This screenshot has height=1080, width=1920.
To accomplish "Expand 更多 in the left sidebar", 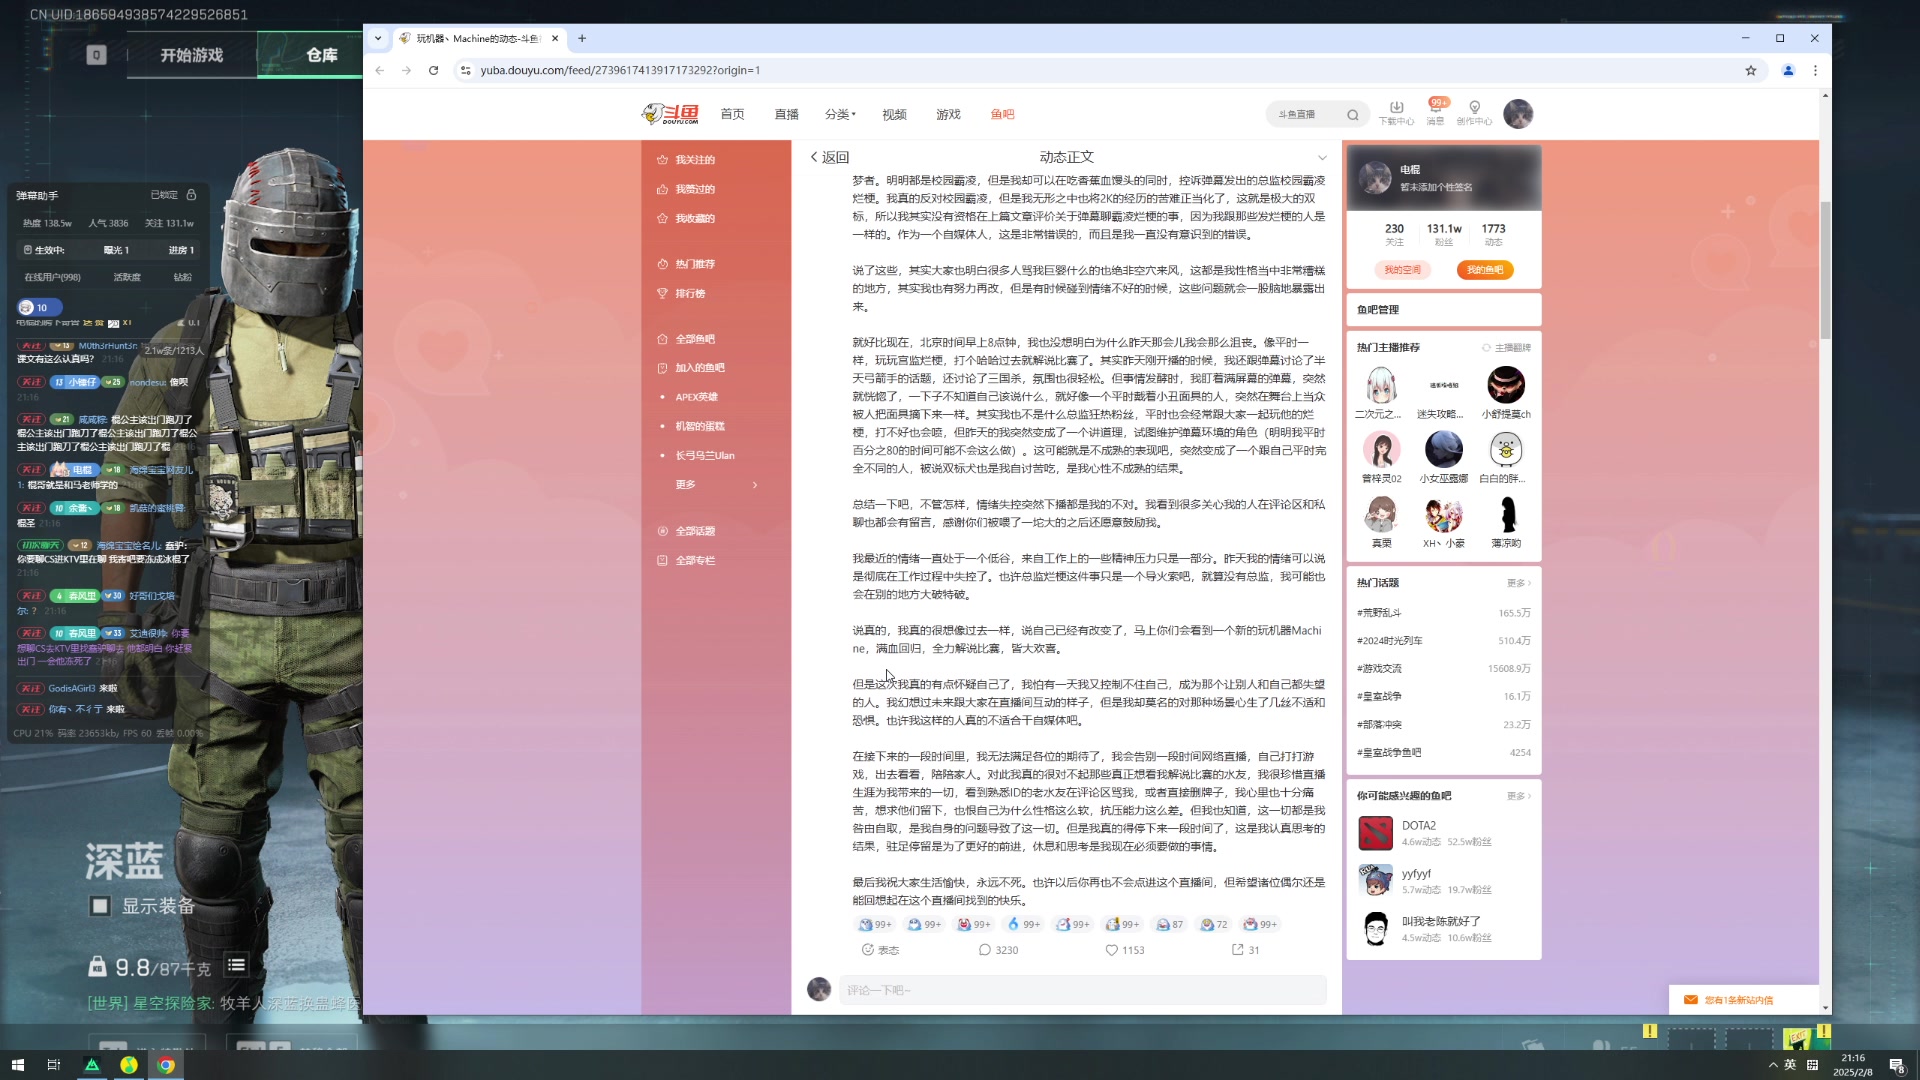I will tap(684, 484).
